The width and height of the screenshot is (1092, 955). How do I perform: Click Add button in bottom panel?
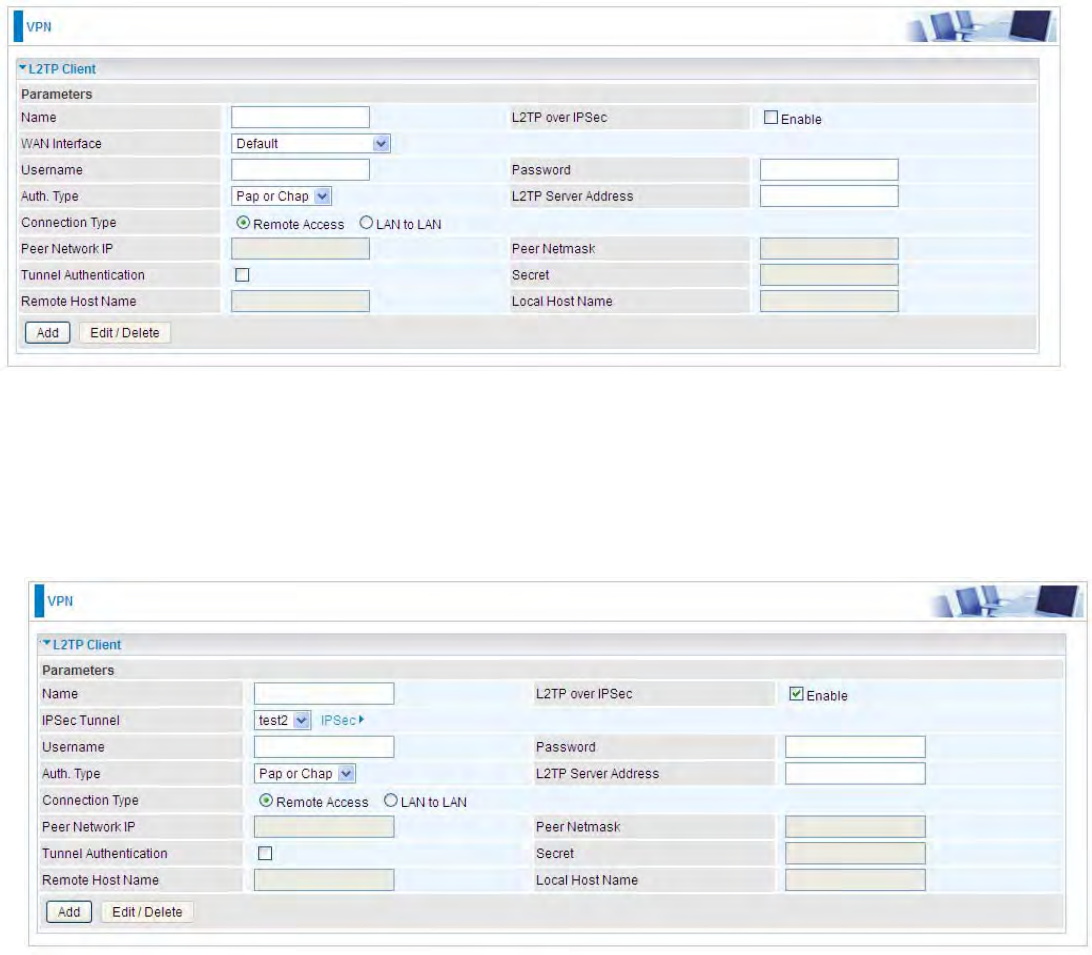69,912
